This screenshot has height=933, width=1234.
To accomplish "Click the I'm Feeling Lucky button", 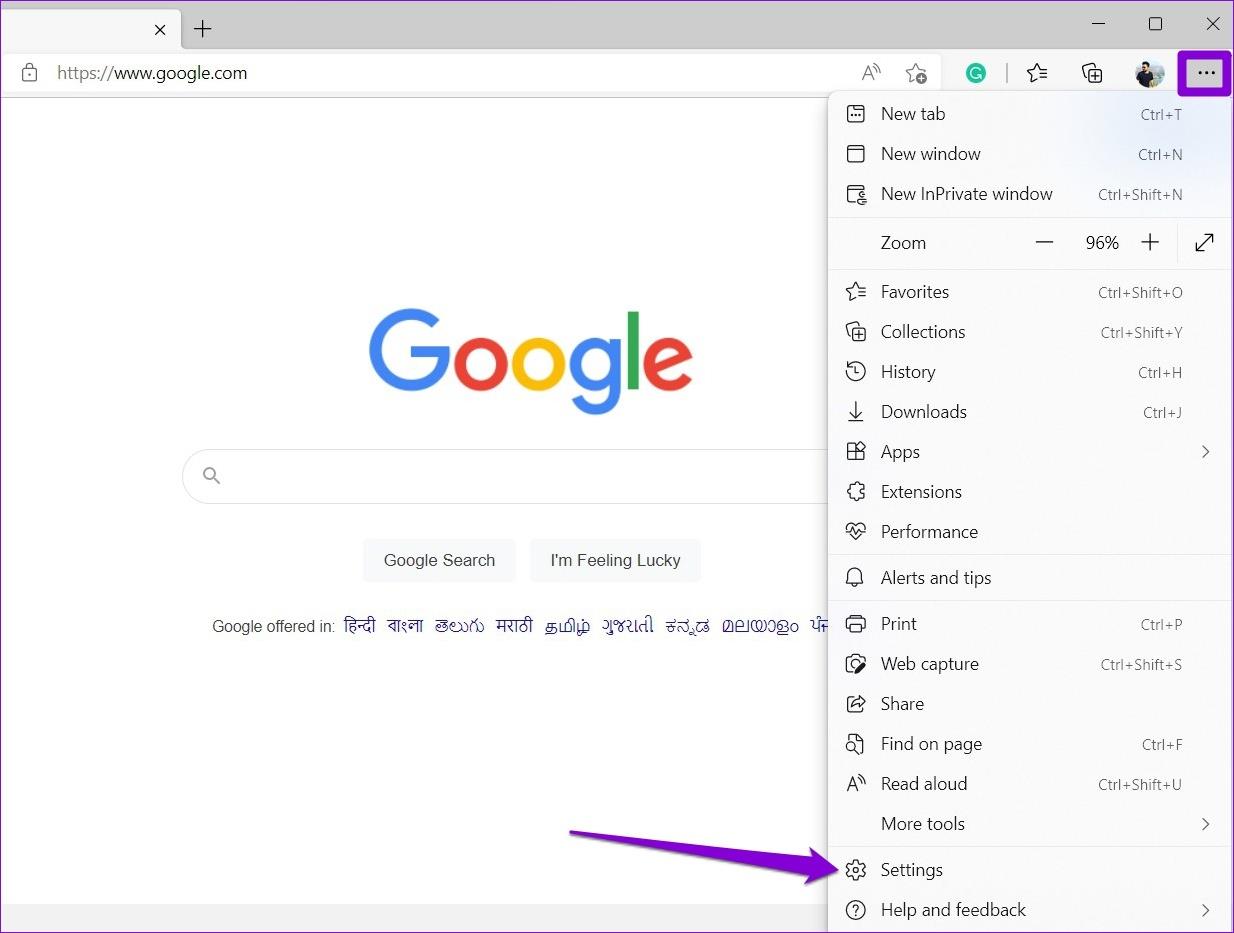I will [615, 560].
